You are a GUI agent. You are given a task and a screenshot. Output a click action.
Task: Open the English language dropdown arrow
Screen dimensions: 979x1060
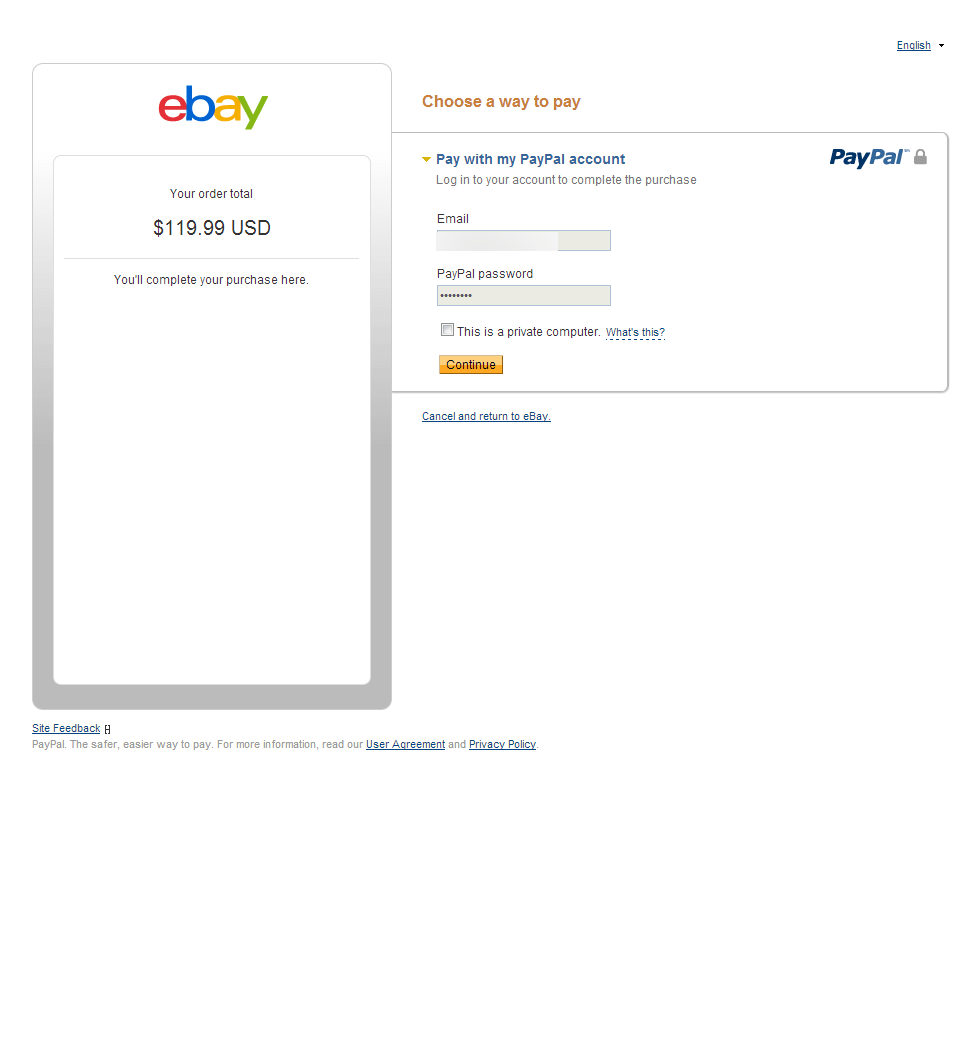click(941, 45)
